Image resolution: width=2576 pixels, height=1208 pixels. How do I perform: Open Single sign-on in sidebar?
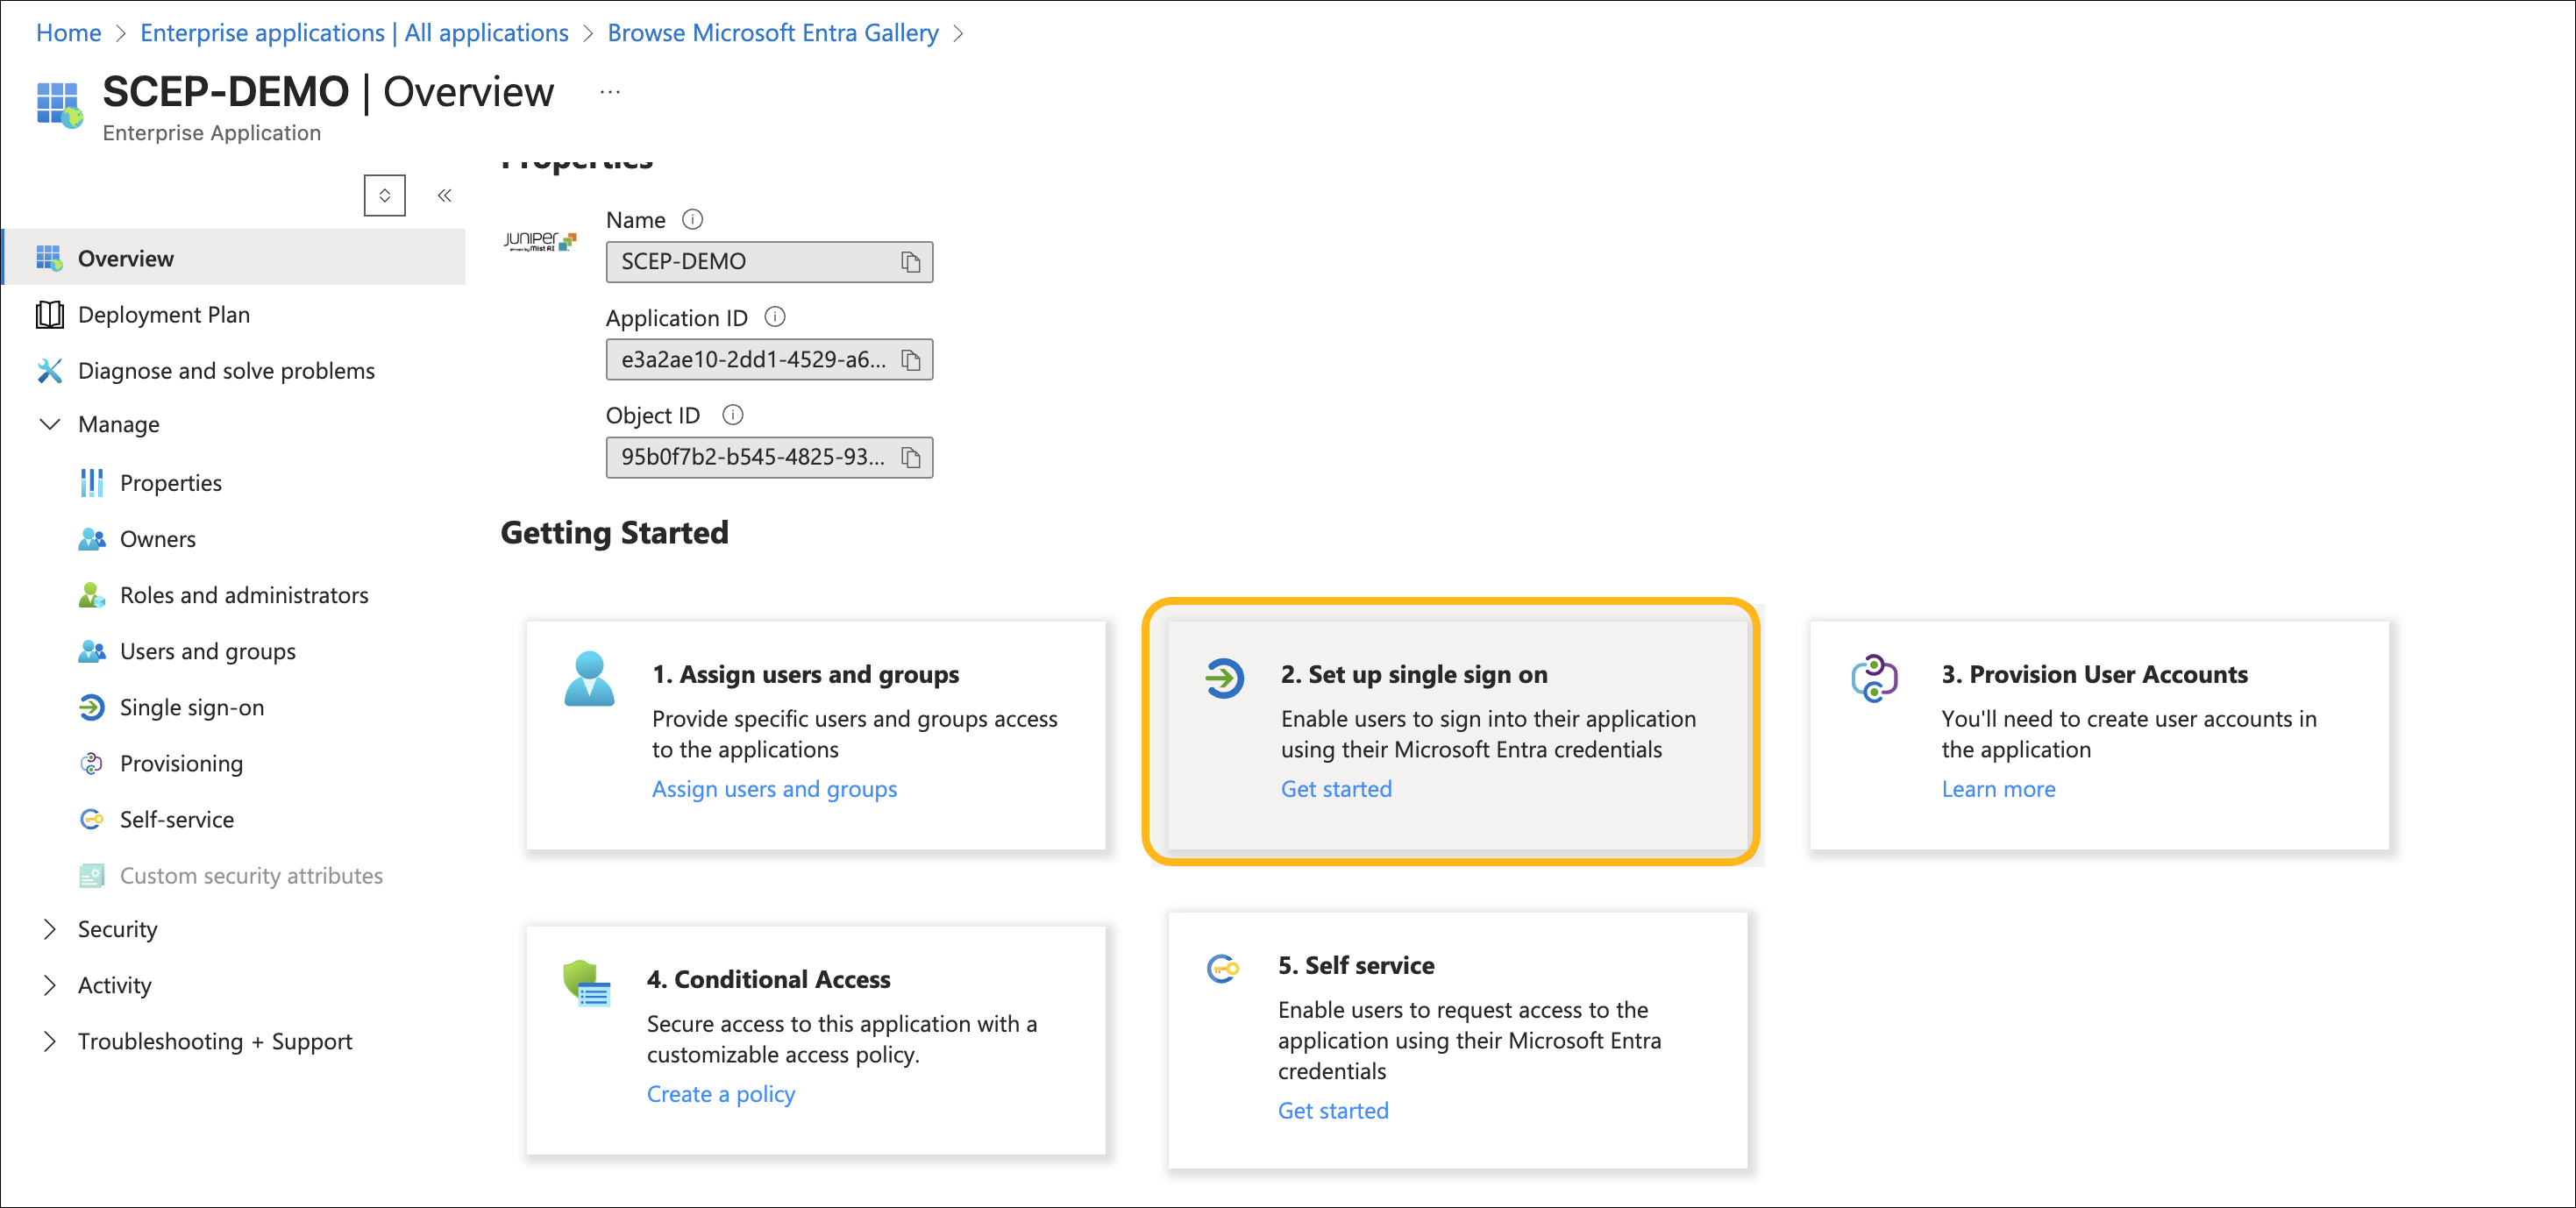(x=192, y=707)
